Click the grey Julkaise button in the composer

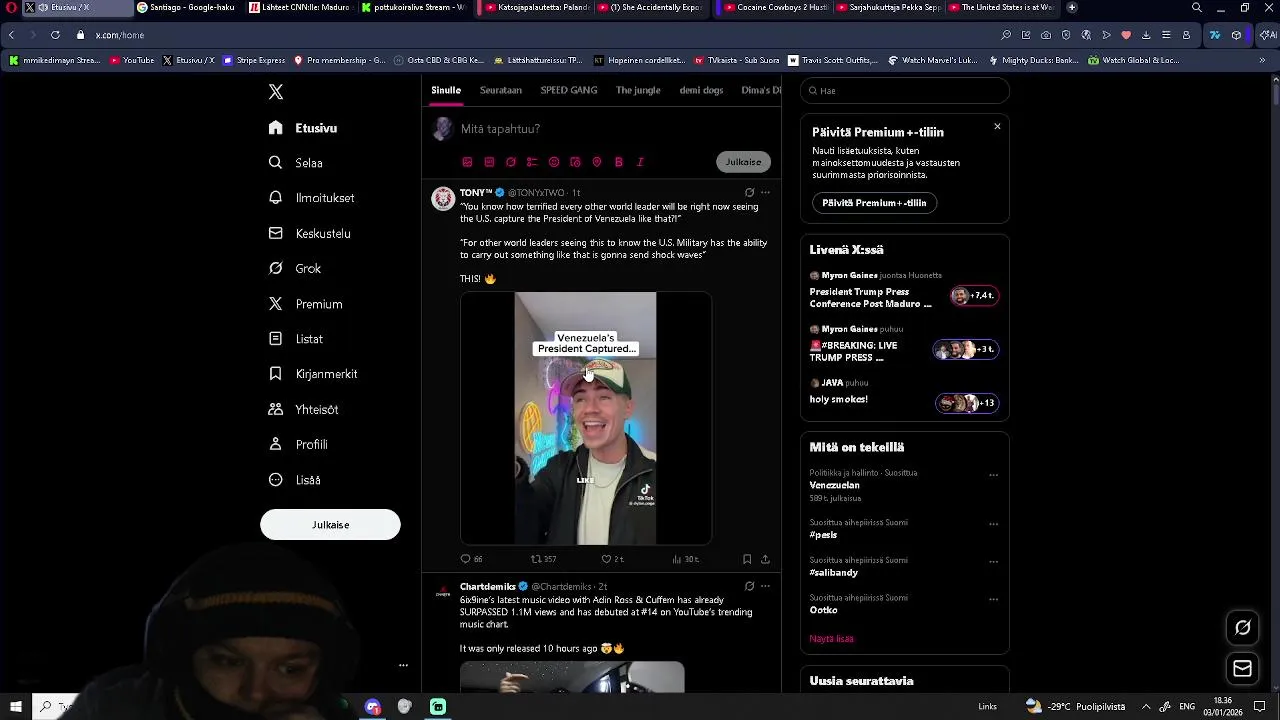743,162
